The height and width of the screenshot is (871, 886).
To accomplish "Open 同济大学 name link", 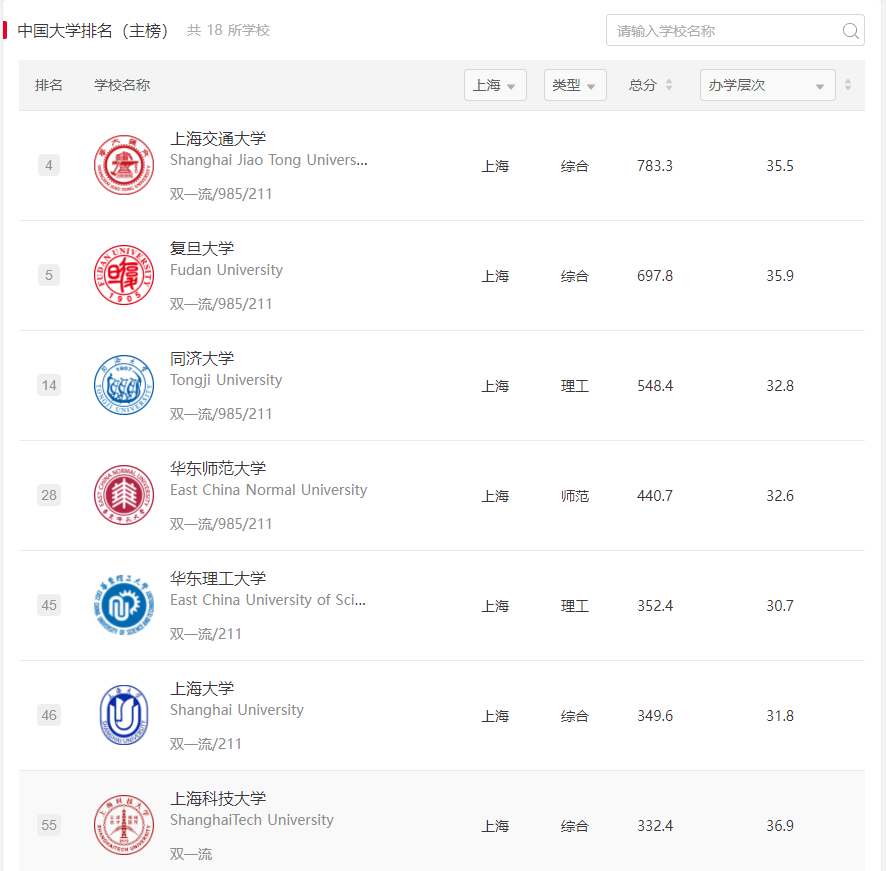I will (202, 358).
